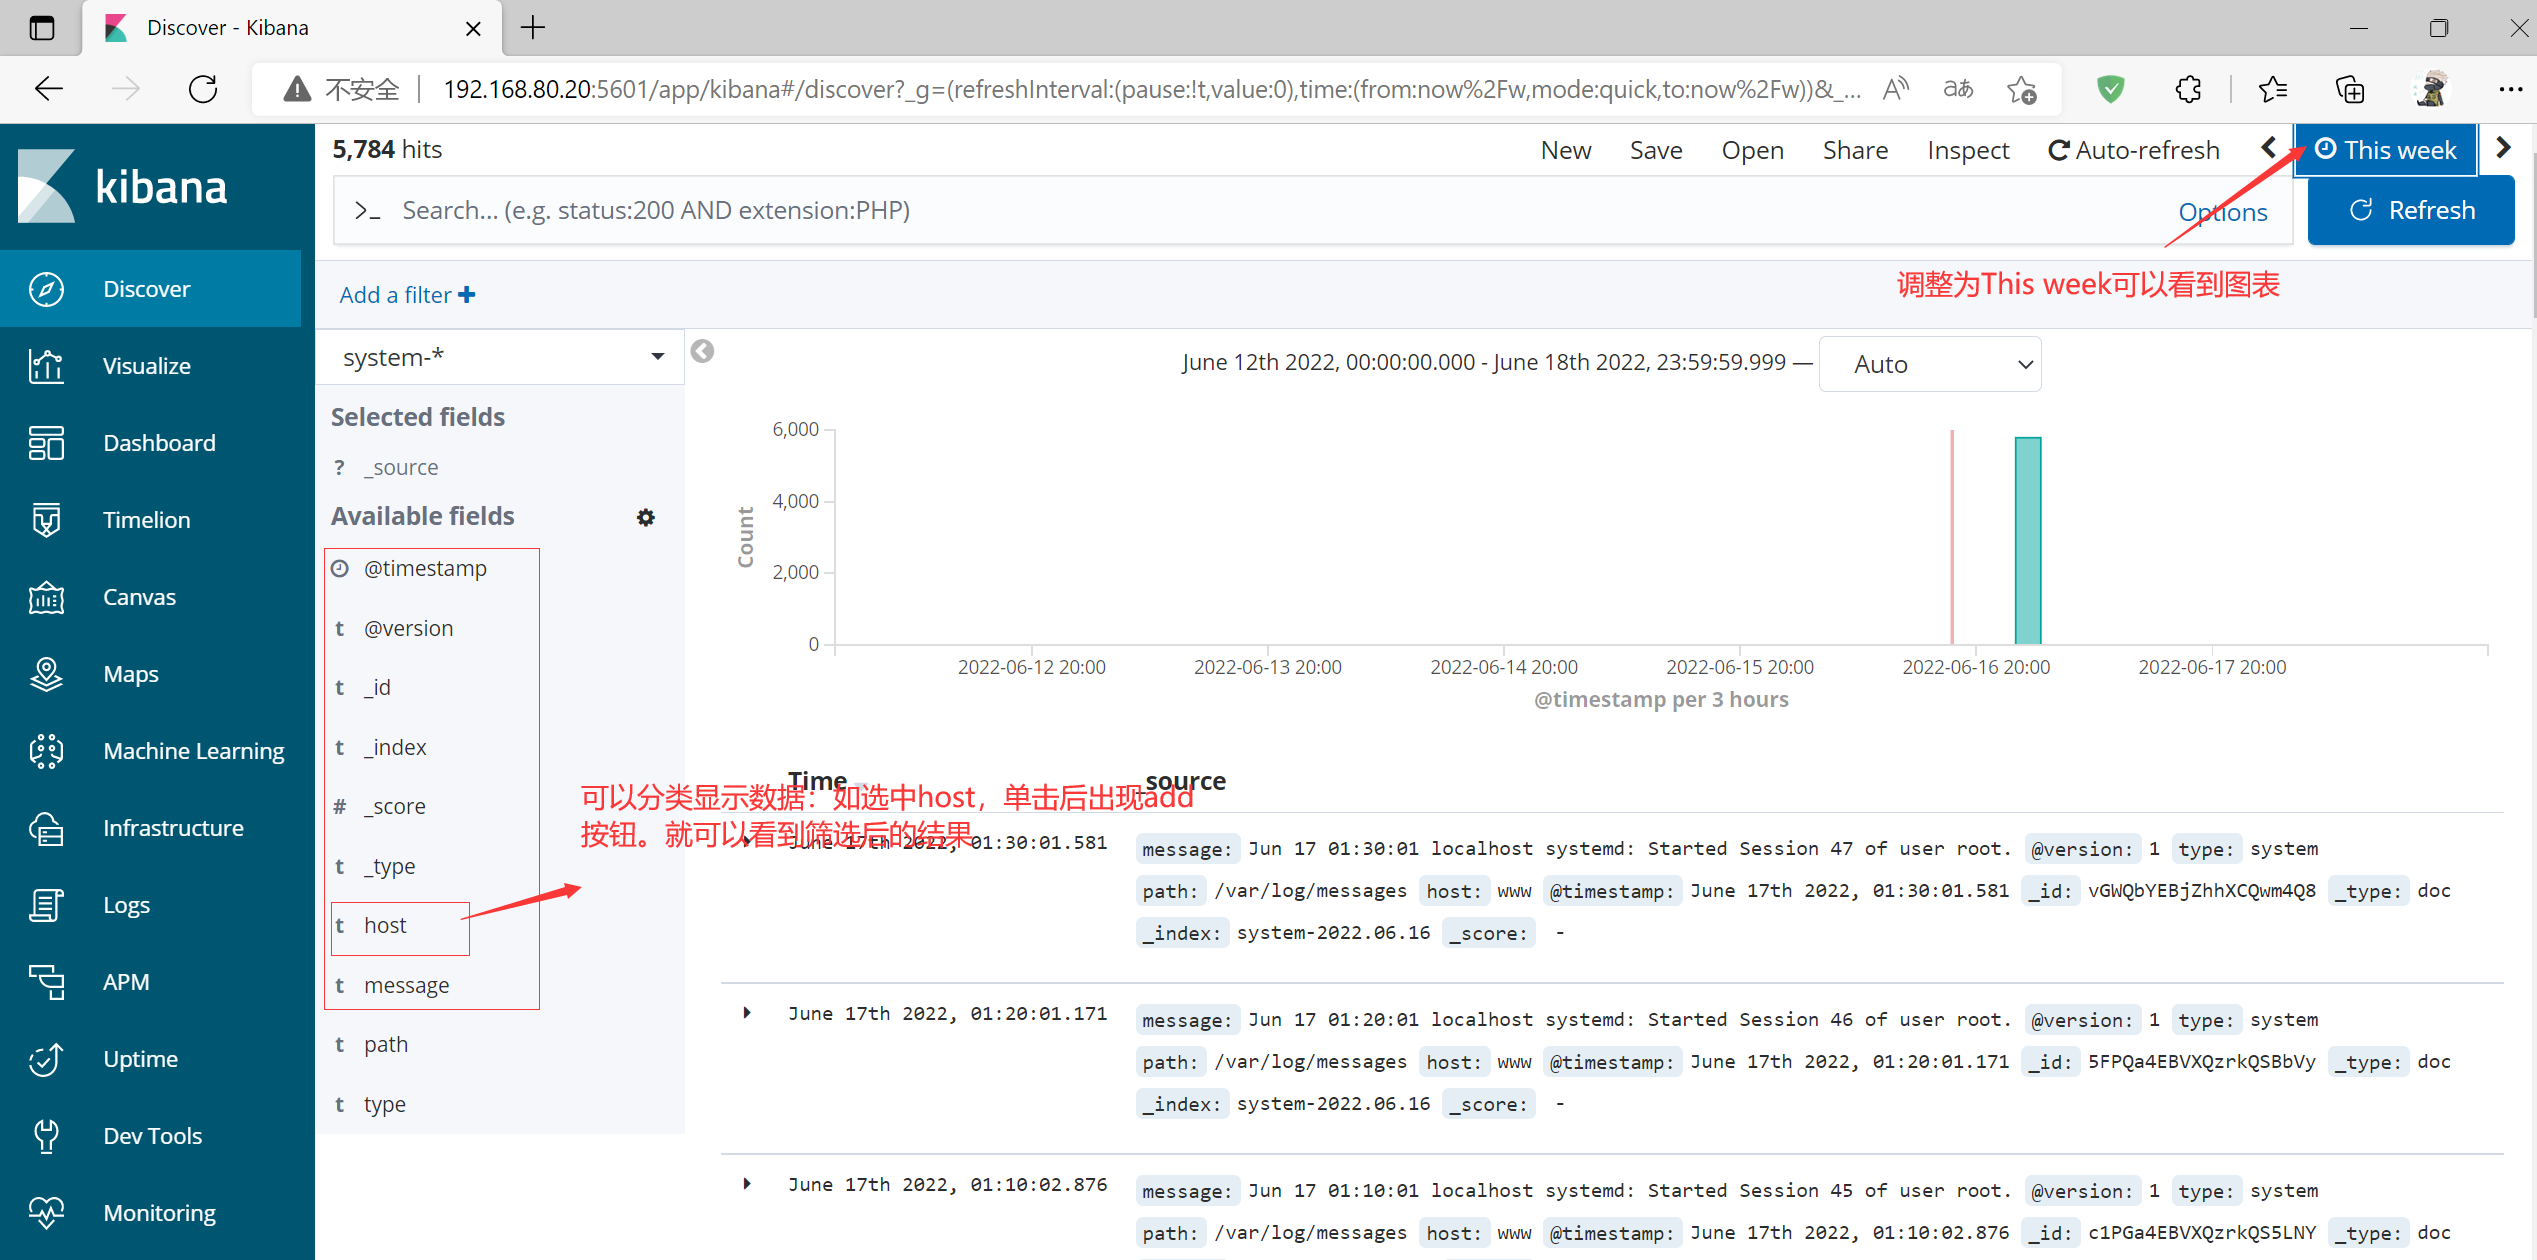2537x1260 pixels.
Task: Open browser profile avatar
Action: 2431,89
